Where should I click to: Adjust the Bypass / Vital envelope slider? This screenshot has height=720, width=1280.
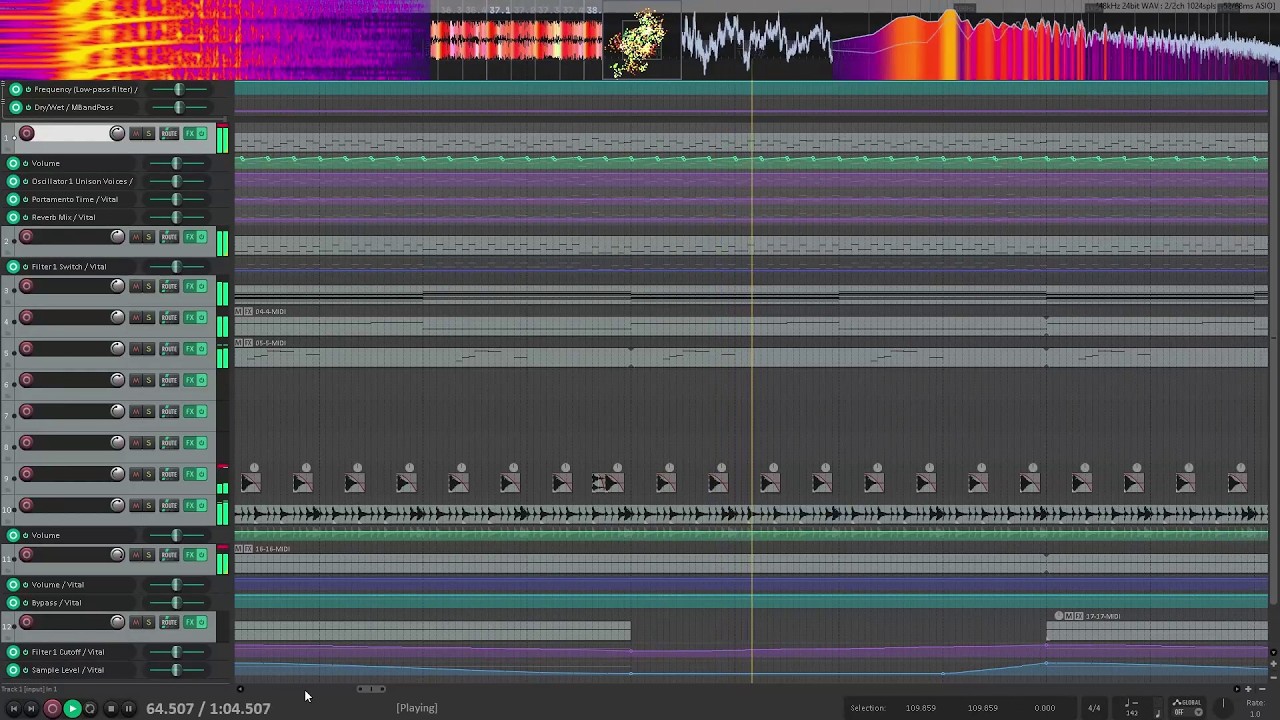coord(177,603)
